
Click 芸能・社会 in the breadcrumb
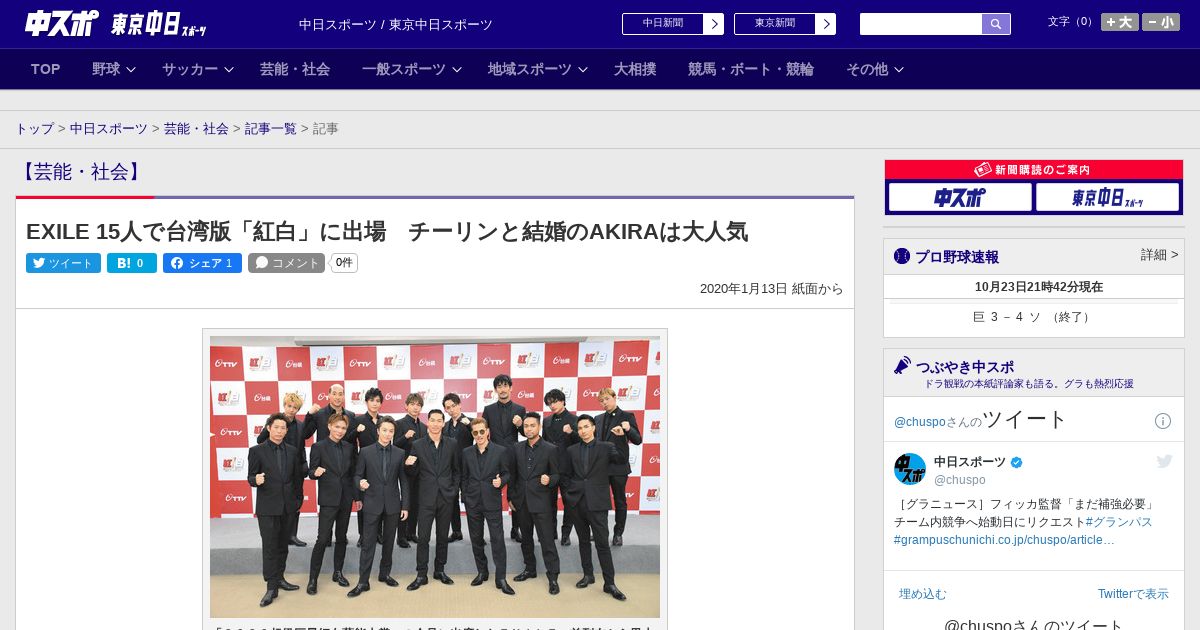coord(196,129)
